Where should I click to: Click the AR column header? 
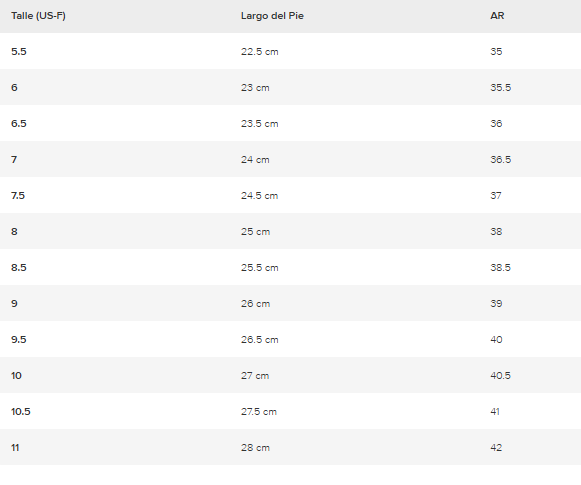point(497,16)
